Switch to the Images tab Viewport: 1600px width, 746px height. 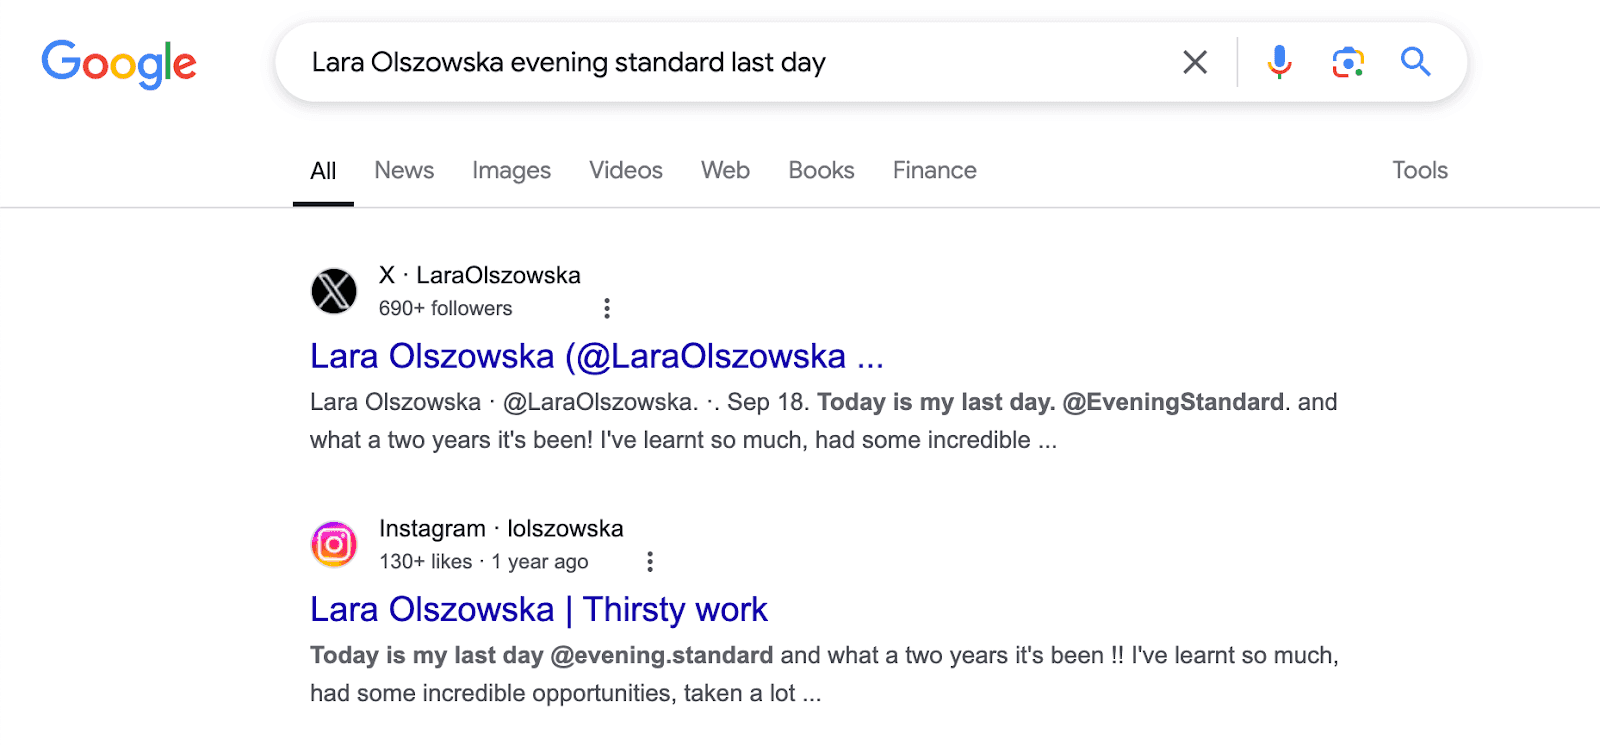pyautogui.click(x=511, y=170)
